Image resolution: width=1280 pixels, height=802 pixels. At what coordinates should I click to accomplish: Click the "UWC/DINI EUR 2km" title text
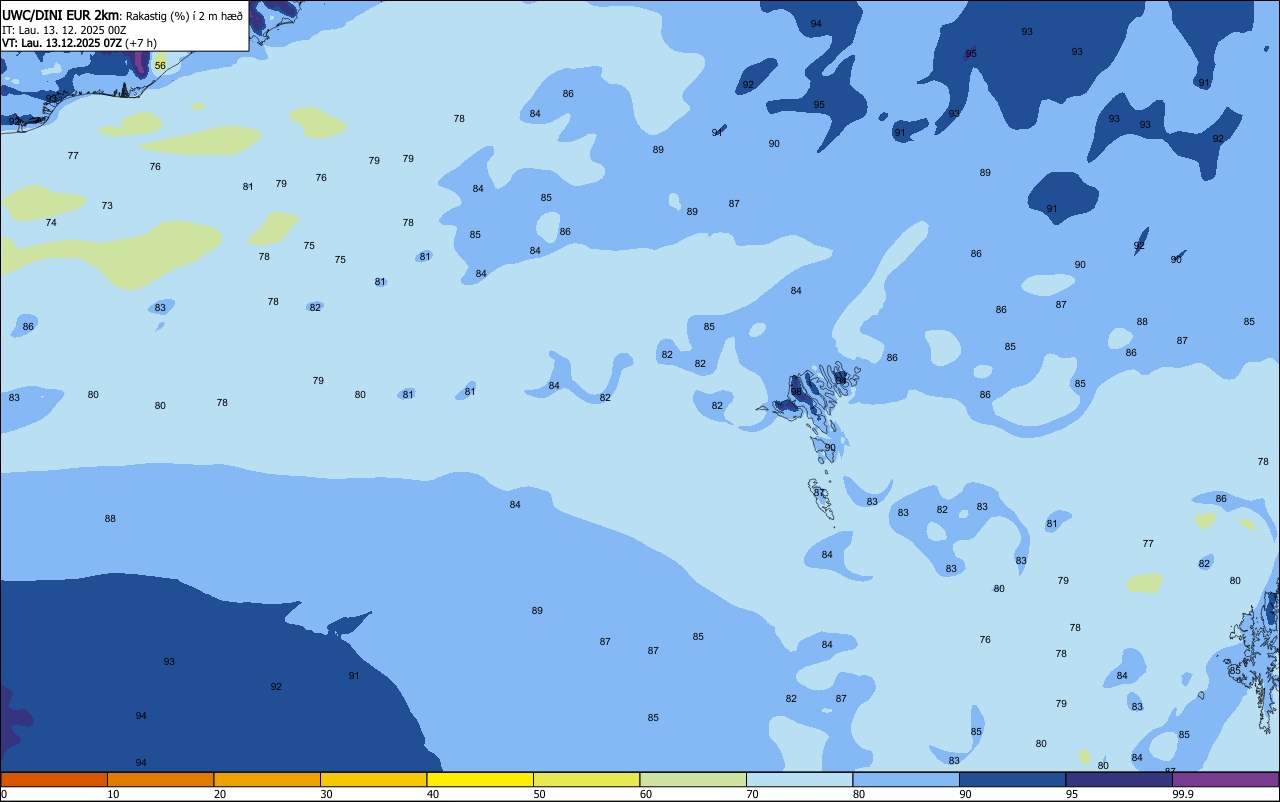click(61, 15)
